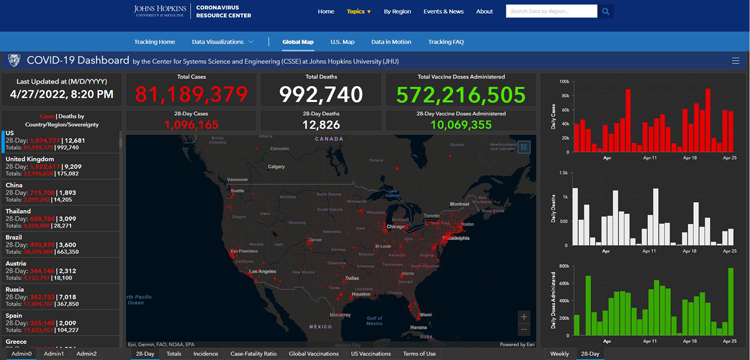Select China in country list
Viewport: 750px width, 360px height.
[61, 193]
